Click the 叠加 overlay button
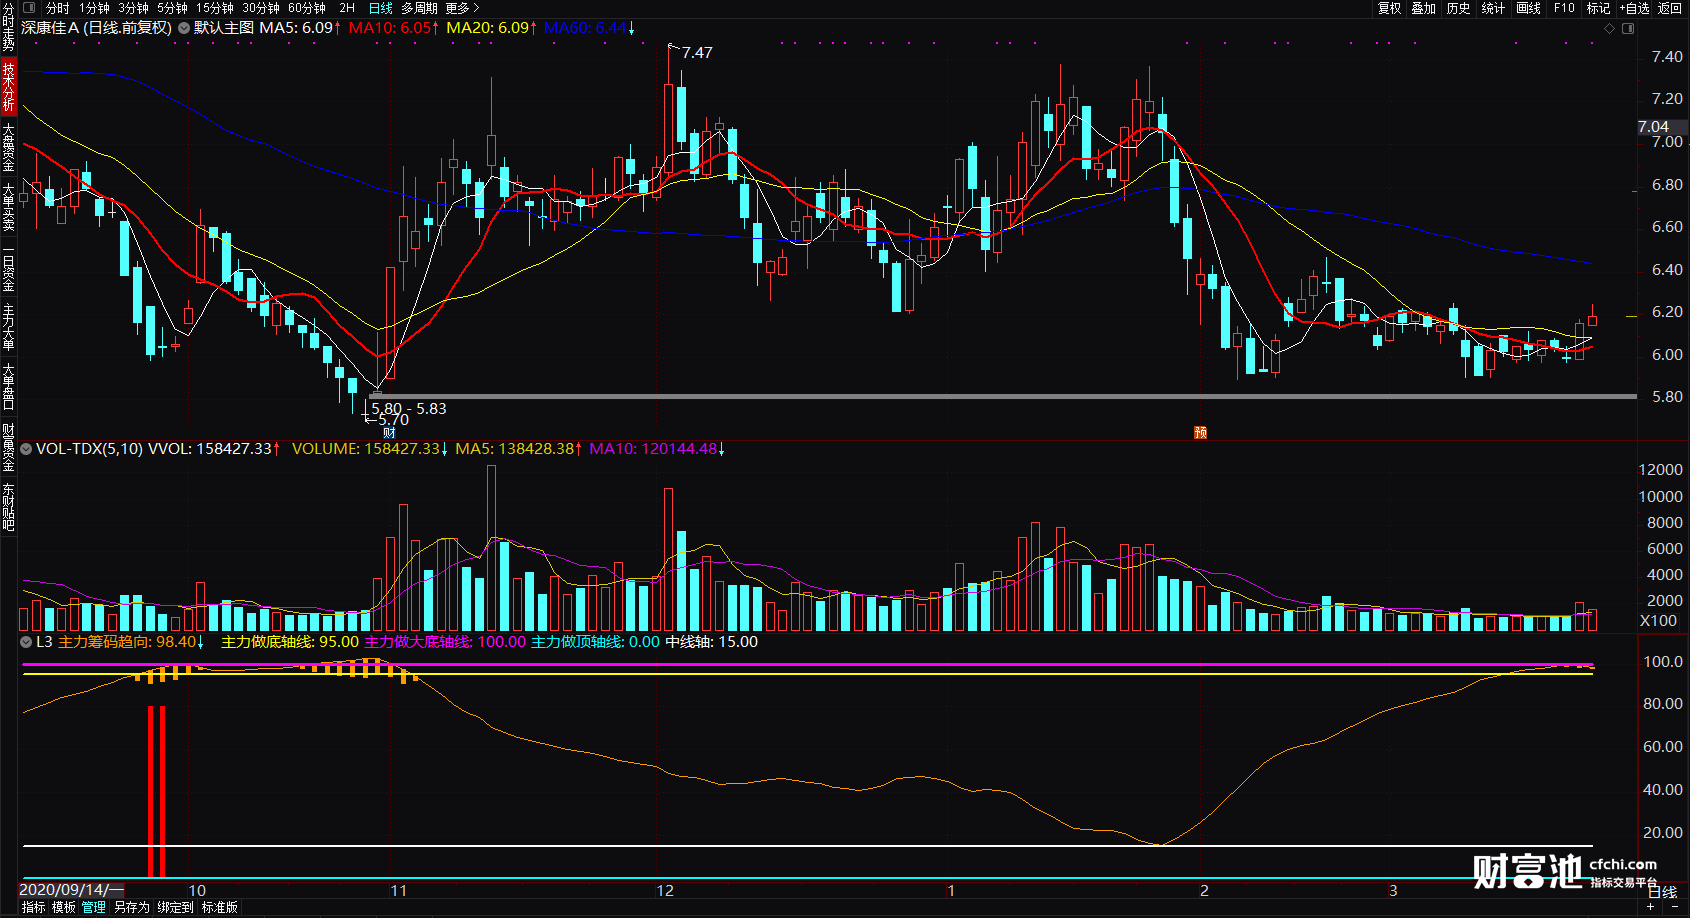Viewport: 1690px width, 918px height. [1423, 8]
